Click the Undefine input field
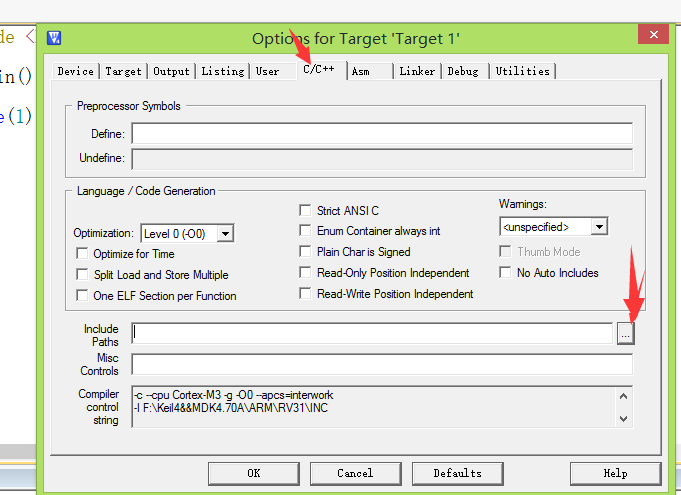Image resolution: width=681 pixels, height=495 pixels. pos(382,159)
